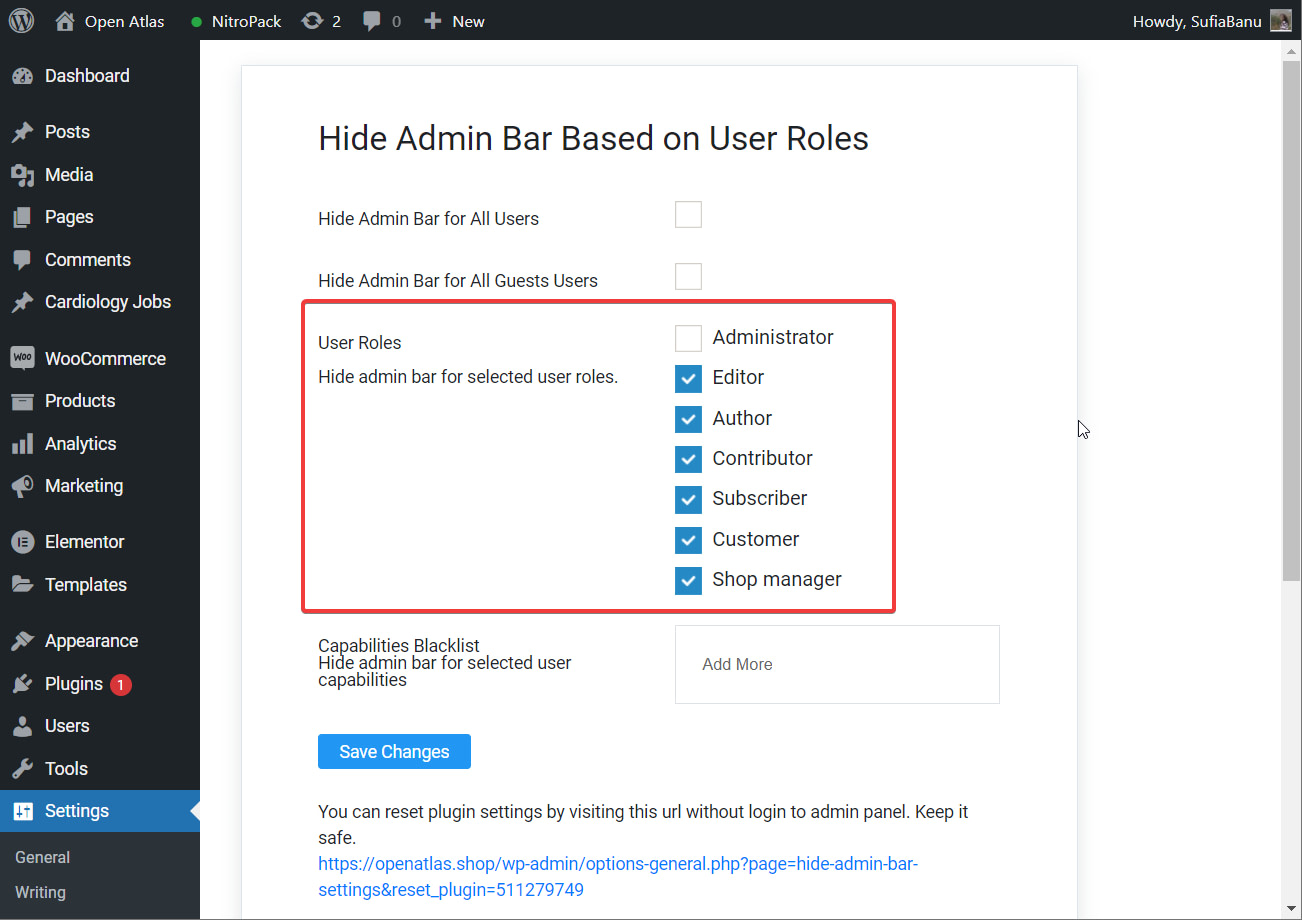This screenshot has width=1302, height=920.
Task: Click the Appearance paintbrush icon
Action: point(22,640)
